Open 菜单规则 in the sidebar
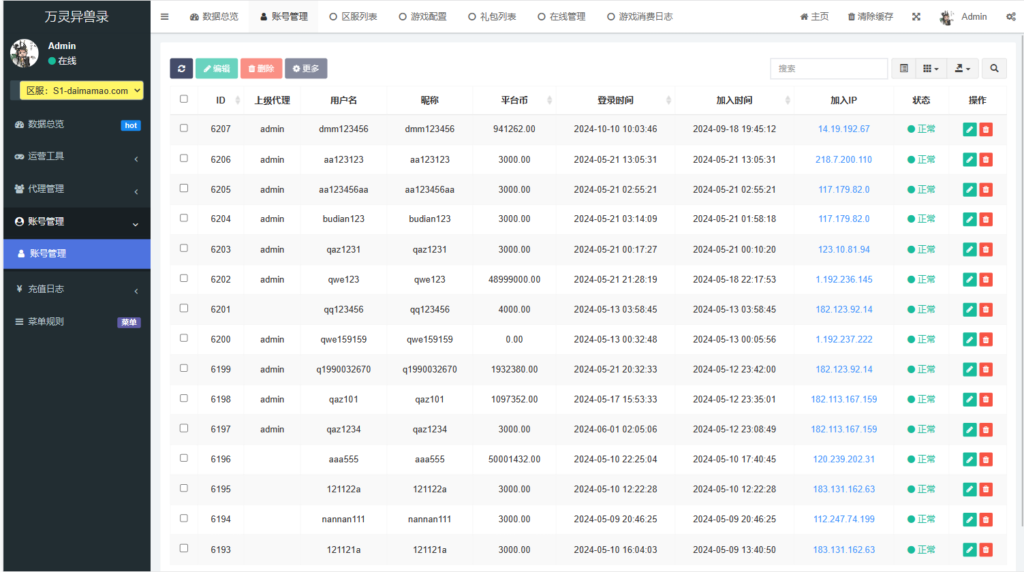Viewport: 1024px width, 572px height. pos(77,322)
